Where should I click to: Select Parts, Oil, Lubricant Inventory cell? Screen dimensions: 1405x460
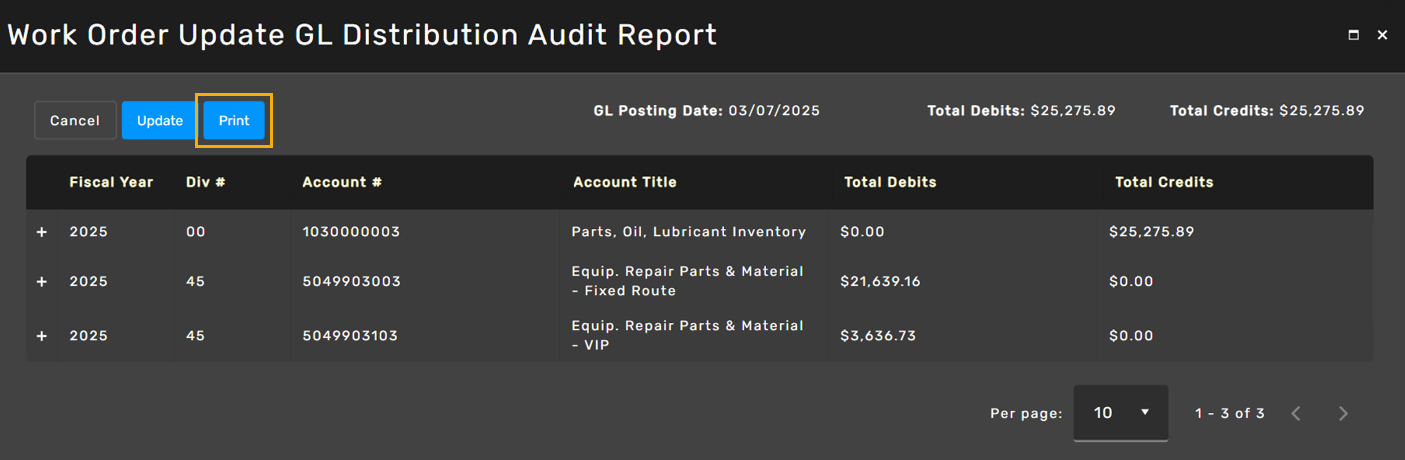(x=688, y=232)
